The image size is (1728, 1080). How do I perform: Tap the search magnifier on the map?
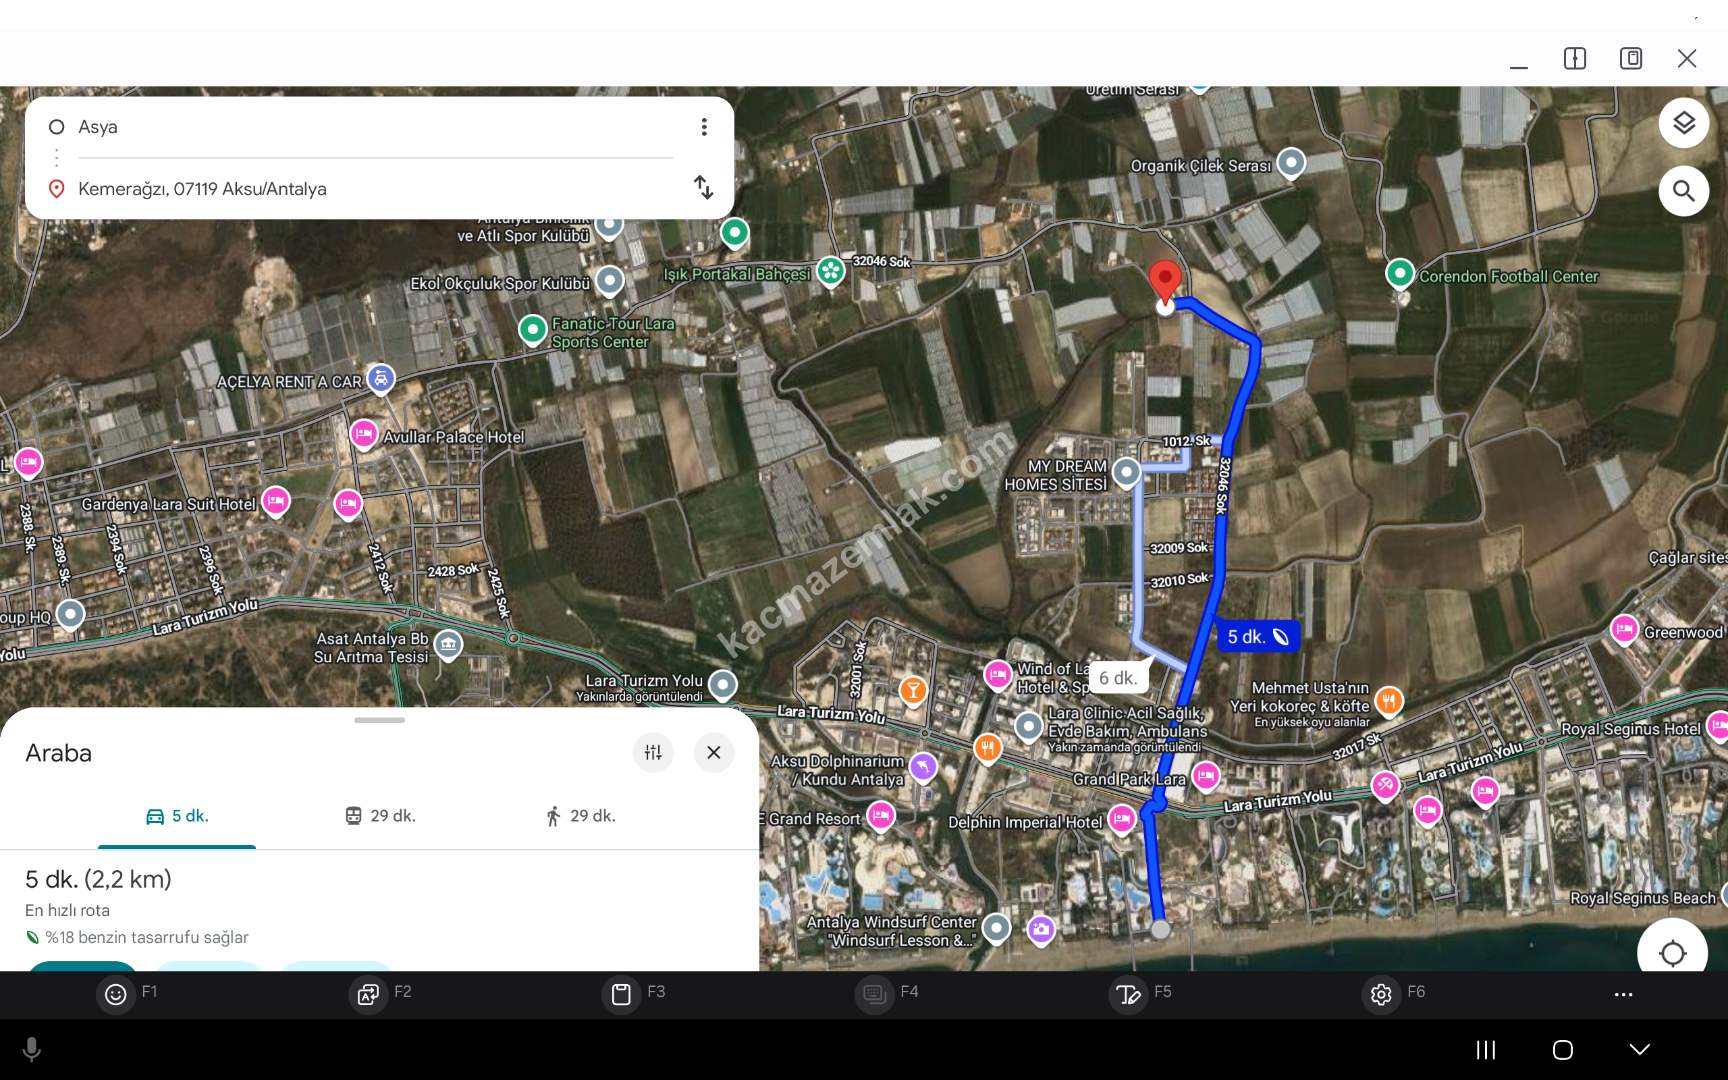pos(1684,191)
